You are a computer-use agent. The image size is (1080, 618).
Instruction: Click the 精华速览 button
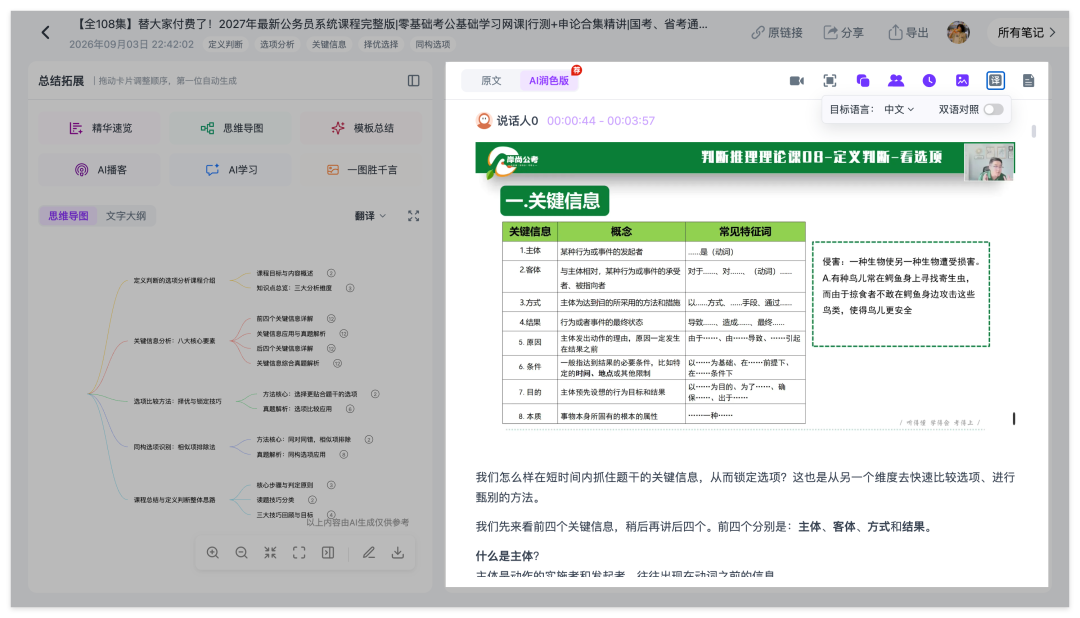[101, 128]
